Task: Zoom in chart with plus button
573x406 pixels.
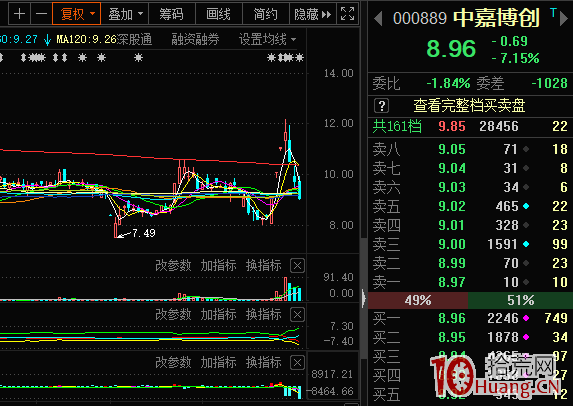Action: click(19, 14)
